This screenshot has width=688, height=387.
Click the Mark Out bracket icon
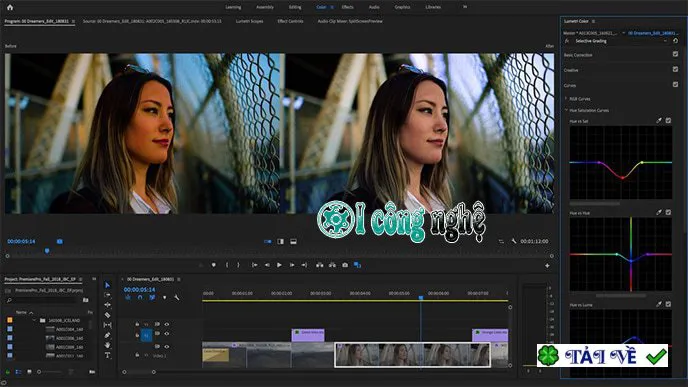click(x=238, y=265)
